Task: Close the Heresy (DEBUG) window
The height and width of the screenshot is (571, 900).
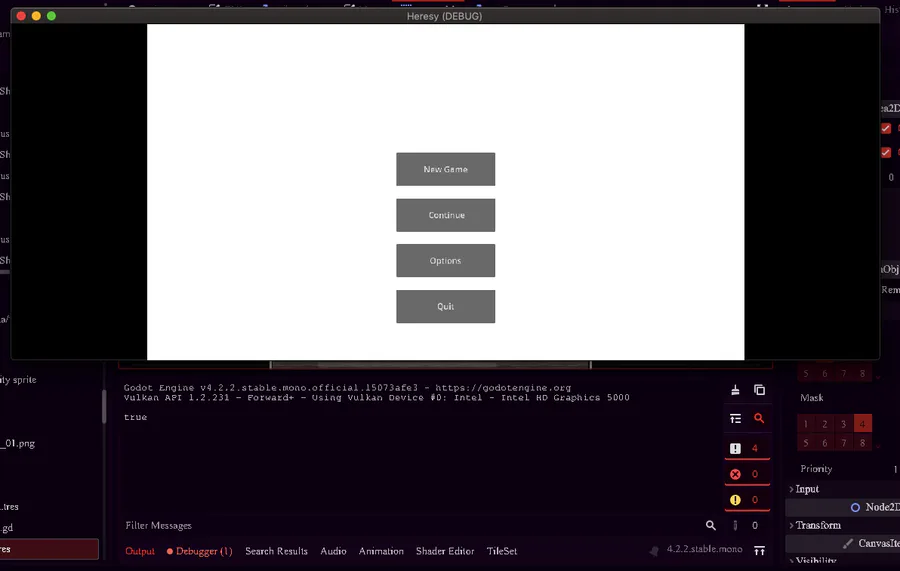Action: click(21, 16)
